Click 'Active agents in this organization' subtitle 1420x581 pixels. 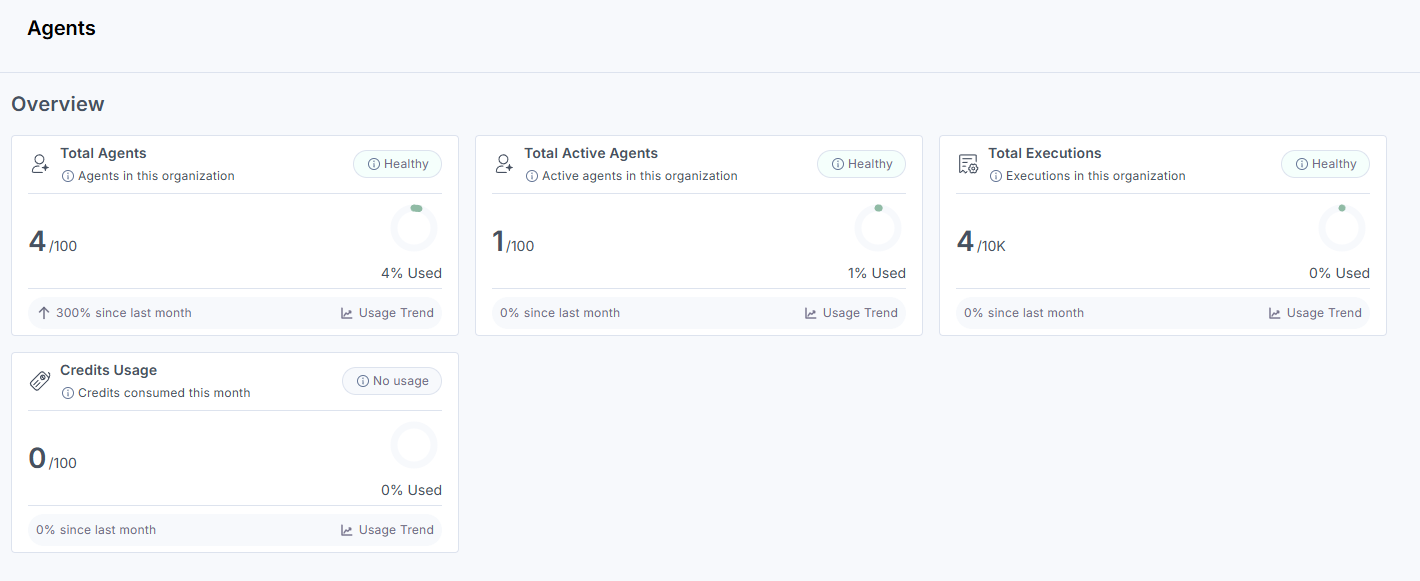click(640, 176)
